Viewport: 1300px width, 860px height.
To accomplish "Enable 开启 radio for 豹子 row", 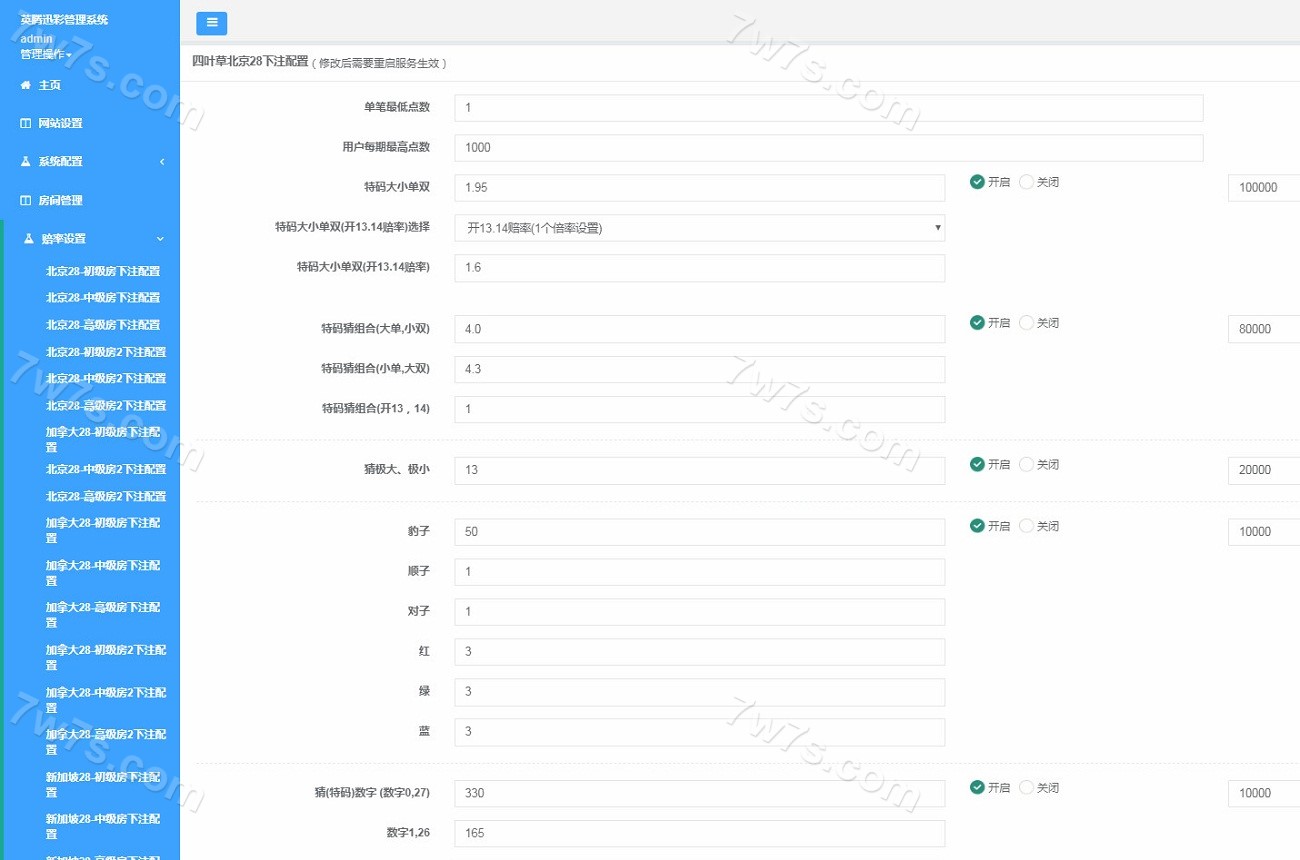I will (977, 526).
